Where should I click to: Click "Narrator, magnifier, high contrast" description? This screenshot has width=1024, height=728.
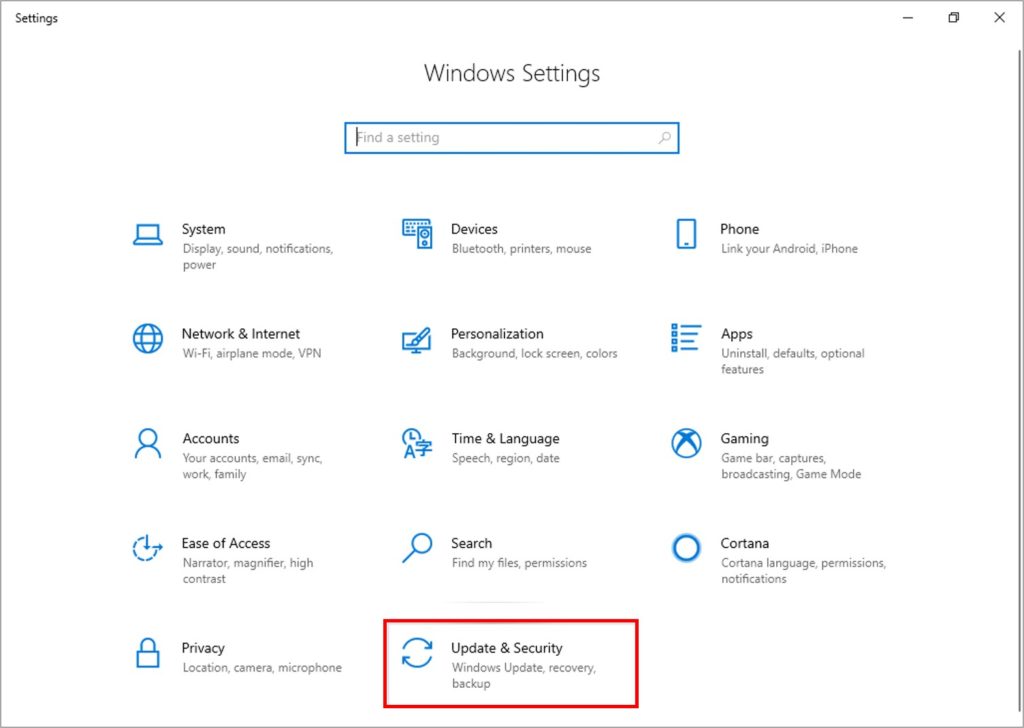(x=248, y=571)
